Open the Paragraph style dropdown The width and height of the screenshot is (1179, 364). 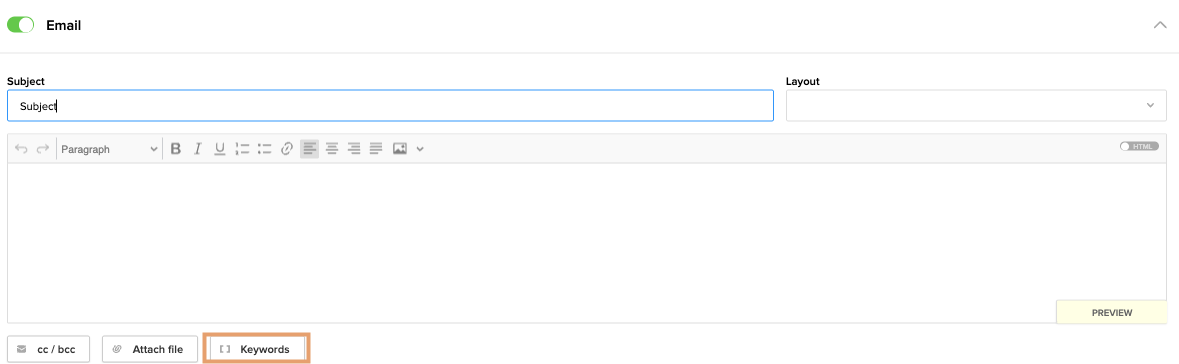coord(110,149)
